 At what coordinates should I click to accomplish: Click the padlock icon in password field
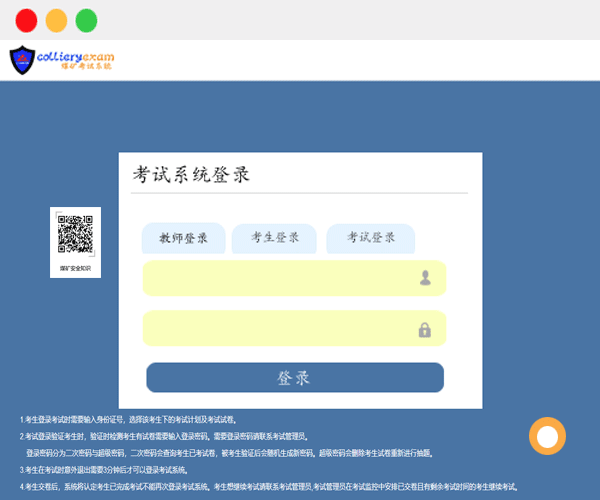tap(425, 329)
